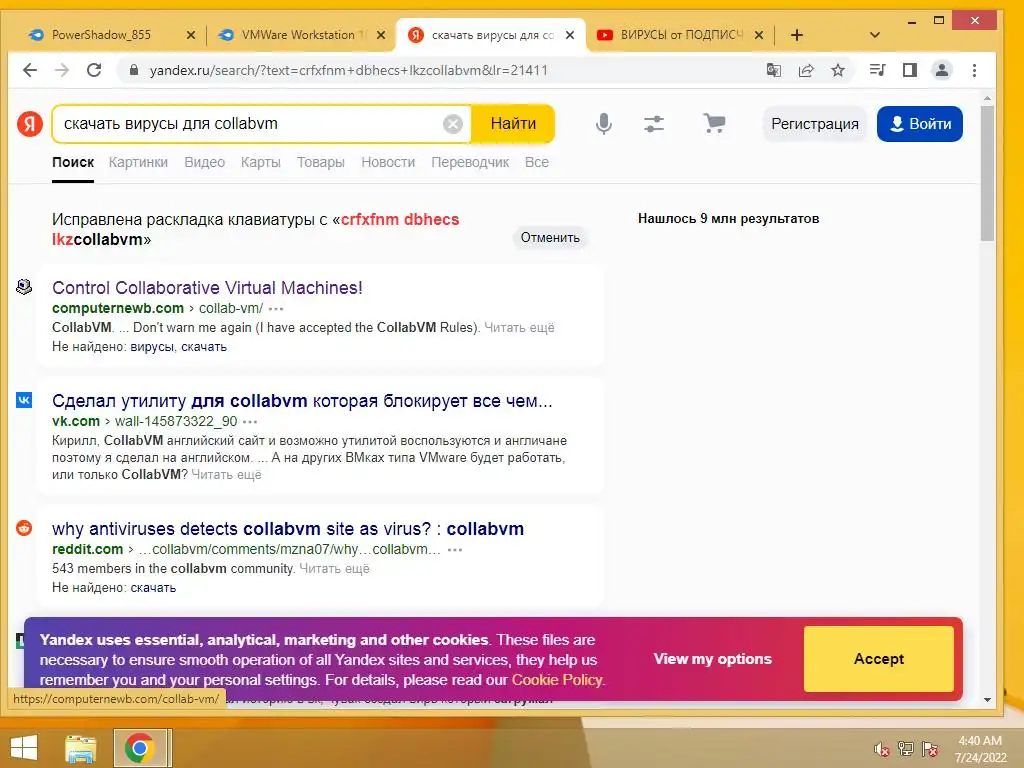Image resolution: width=1024 pixels, height=768 pixels.
Task: Reload the Yandex search page
Action: pyautogui.click(x=94, y=70)
